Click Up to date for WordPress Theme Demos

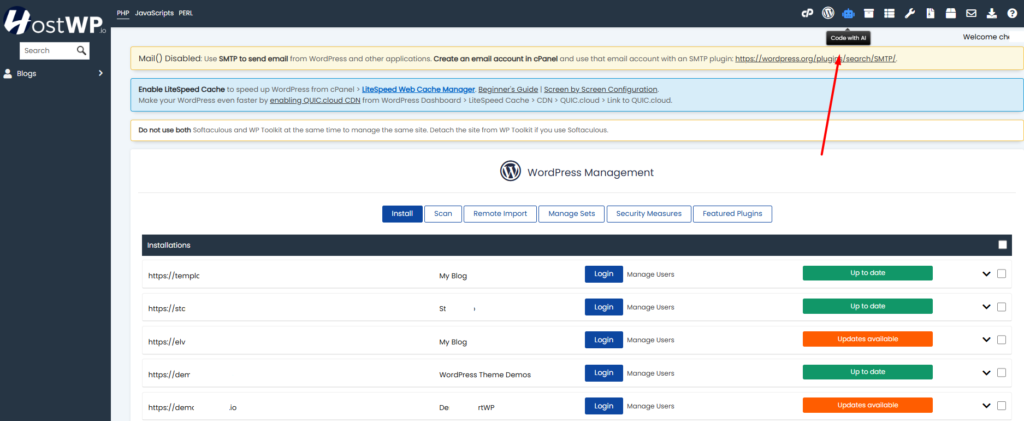point(867,371)
